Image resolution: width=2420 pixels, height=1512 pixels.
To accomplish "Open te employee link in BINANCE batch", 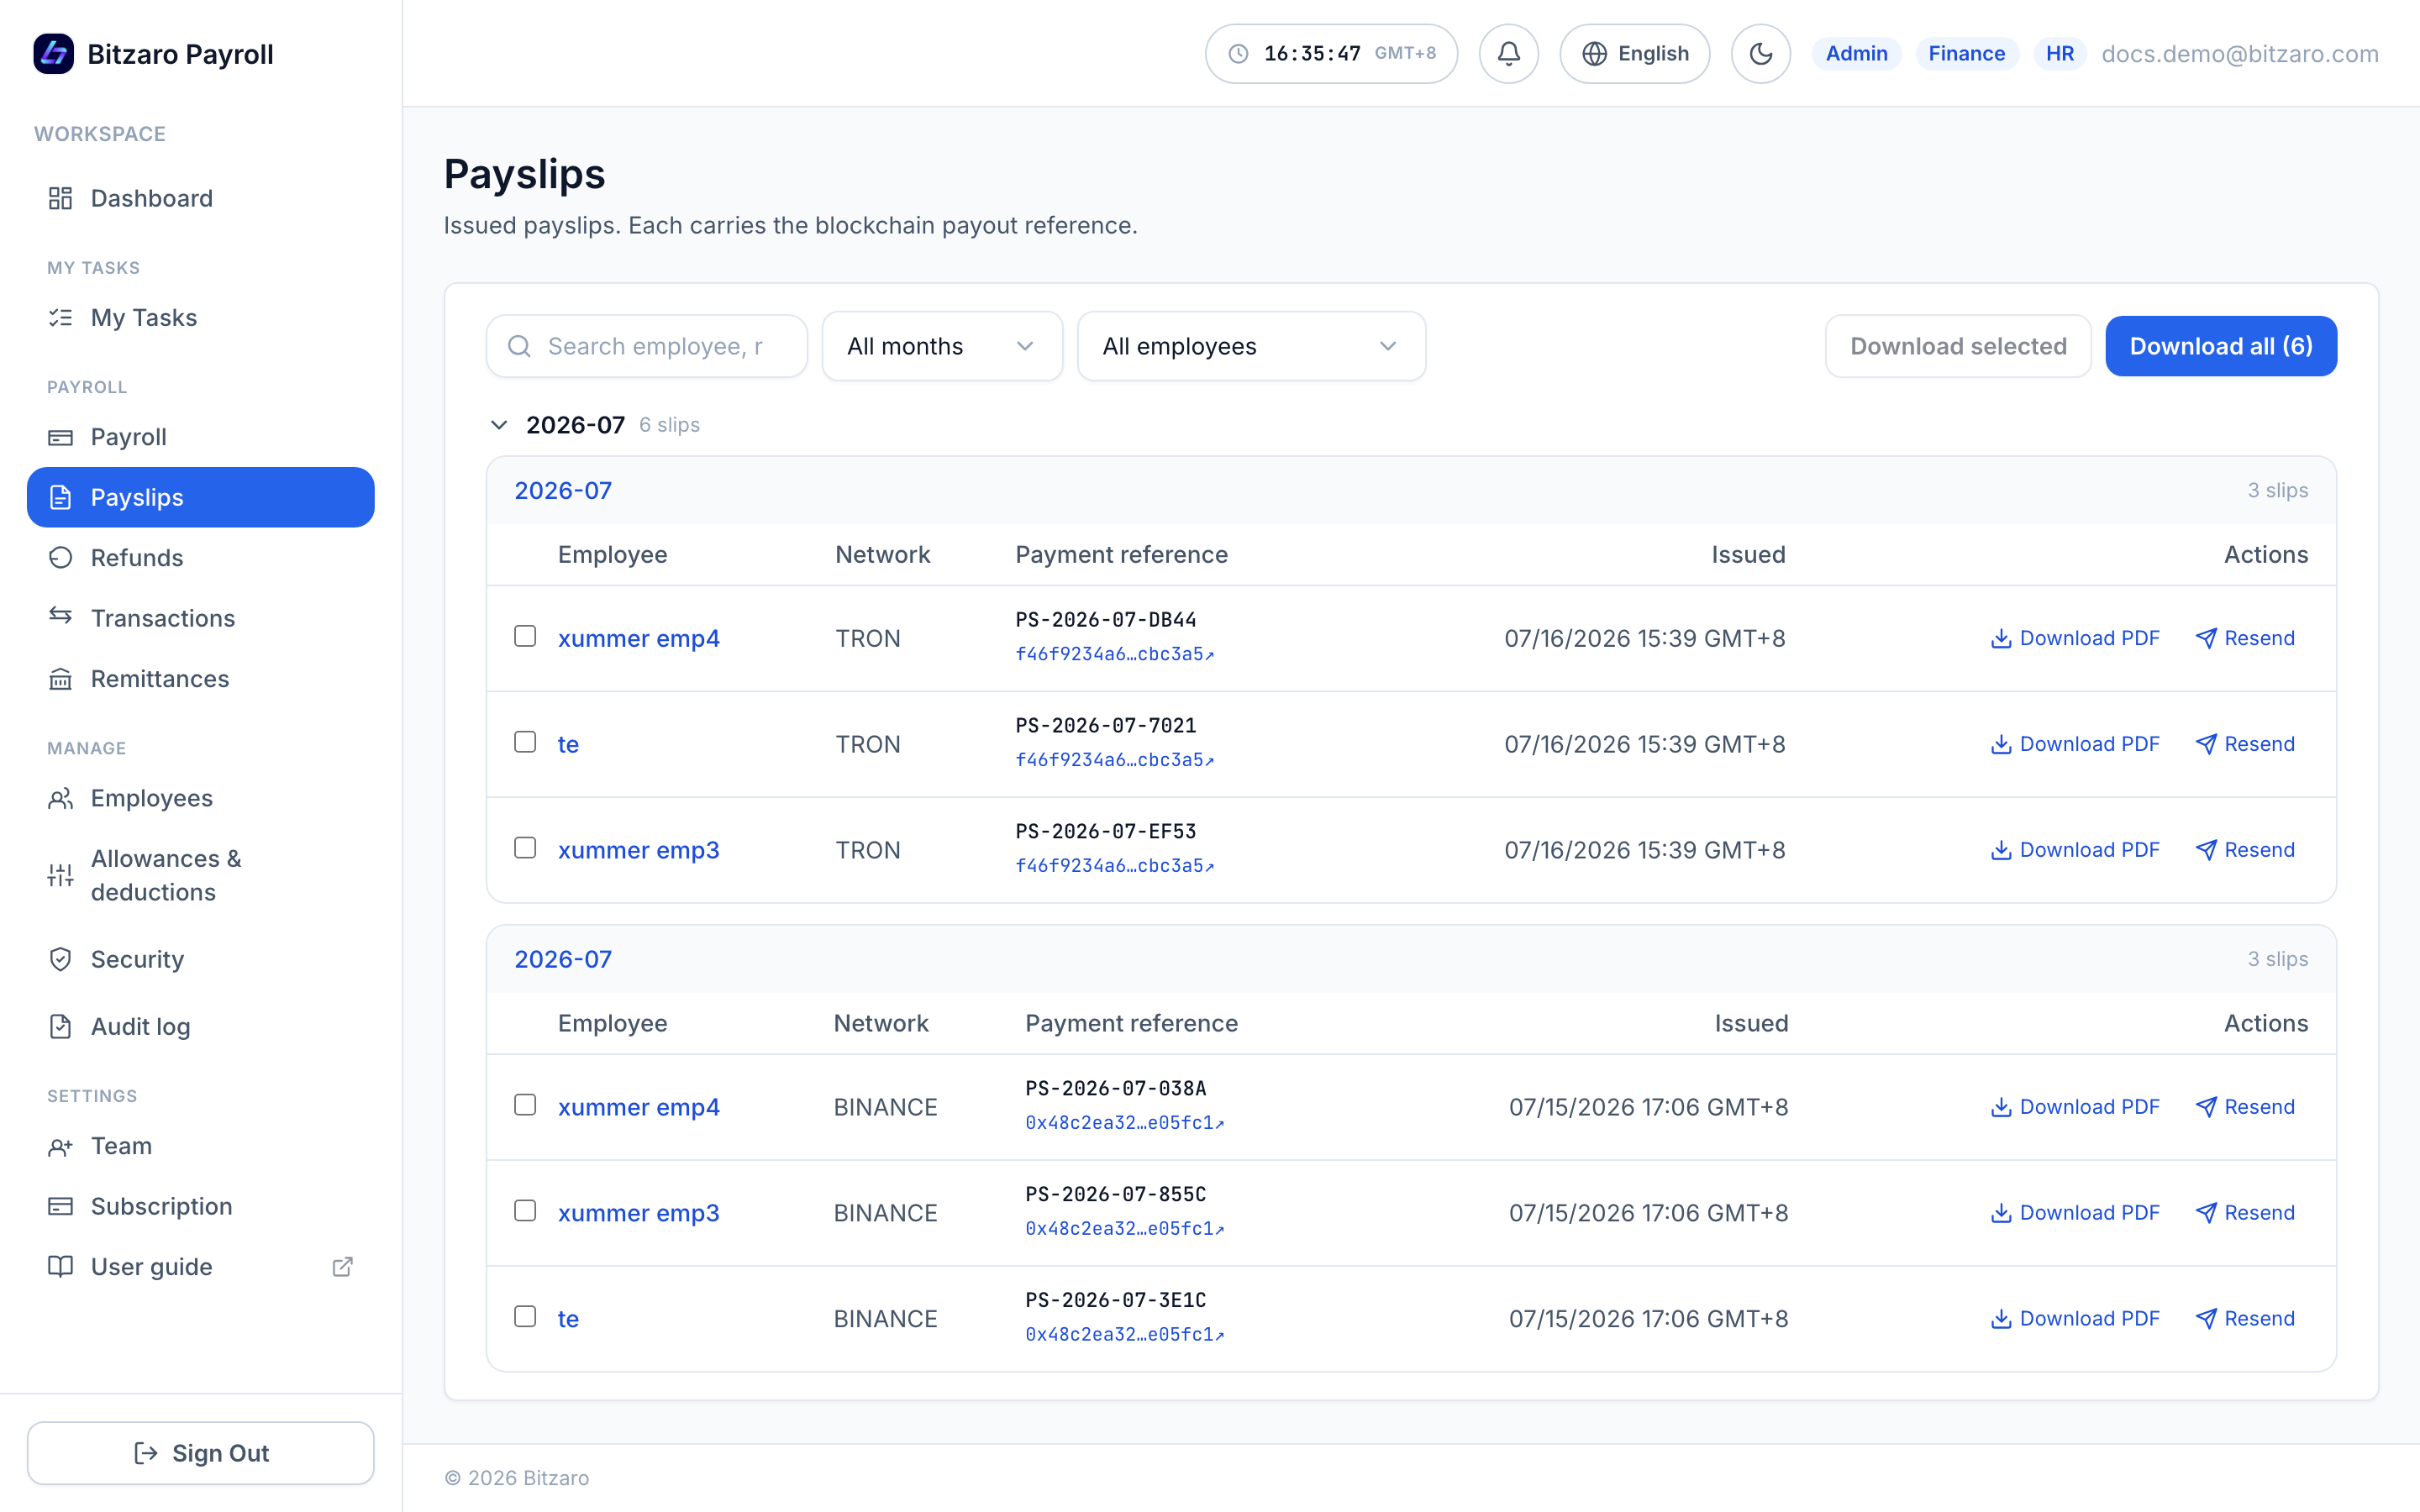I will click(568, 1319).
